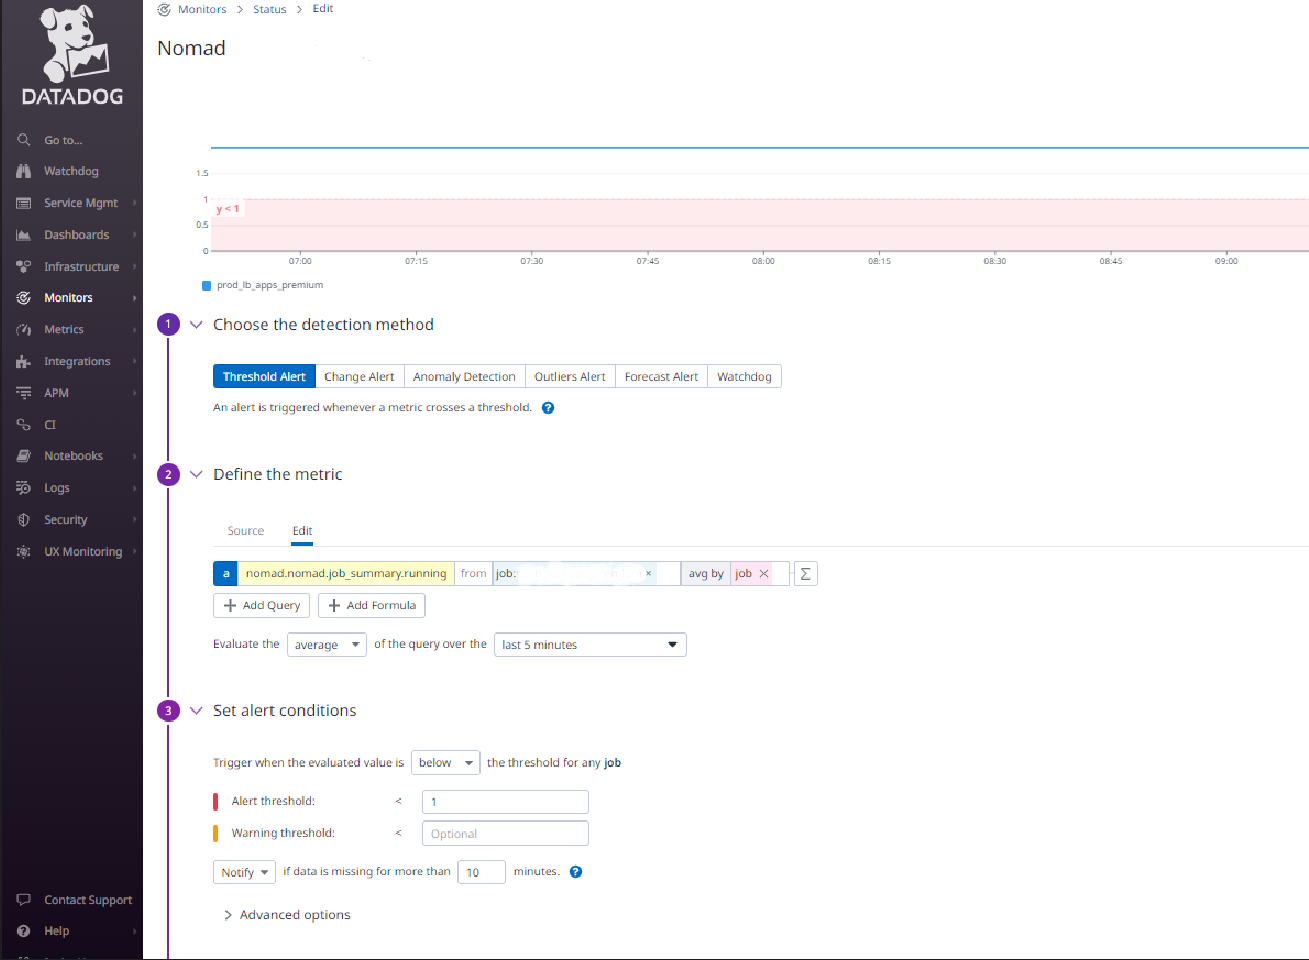Collapse Set alert conditions section
Viewport: 1309px width, 960px height.
(196, 711)
